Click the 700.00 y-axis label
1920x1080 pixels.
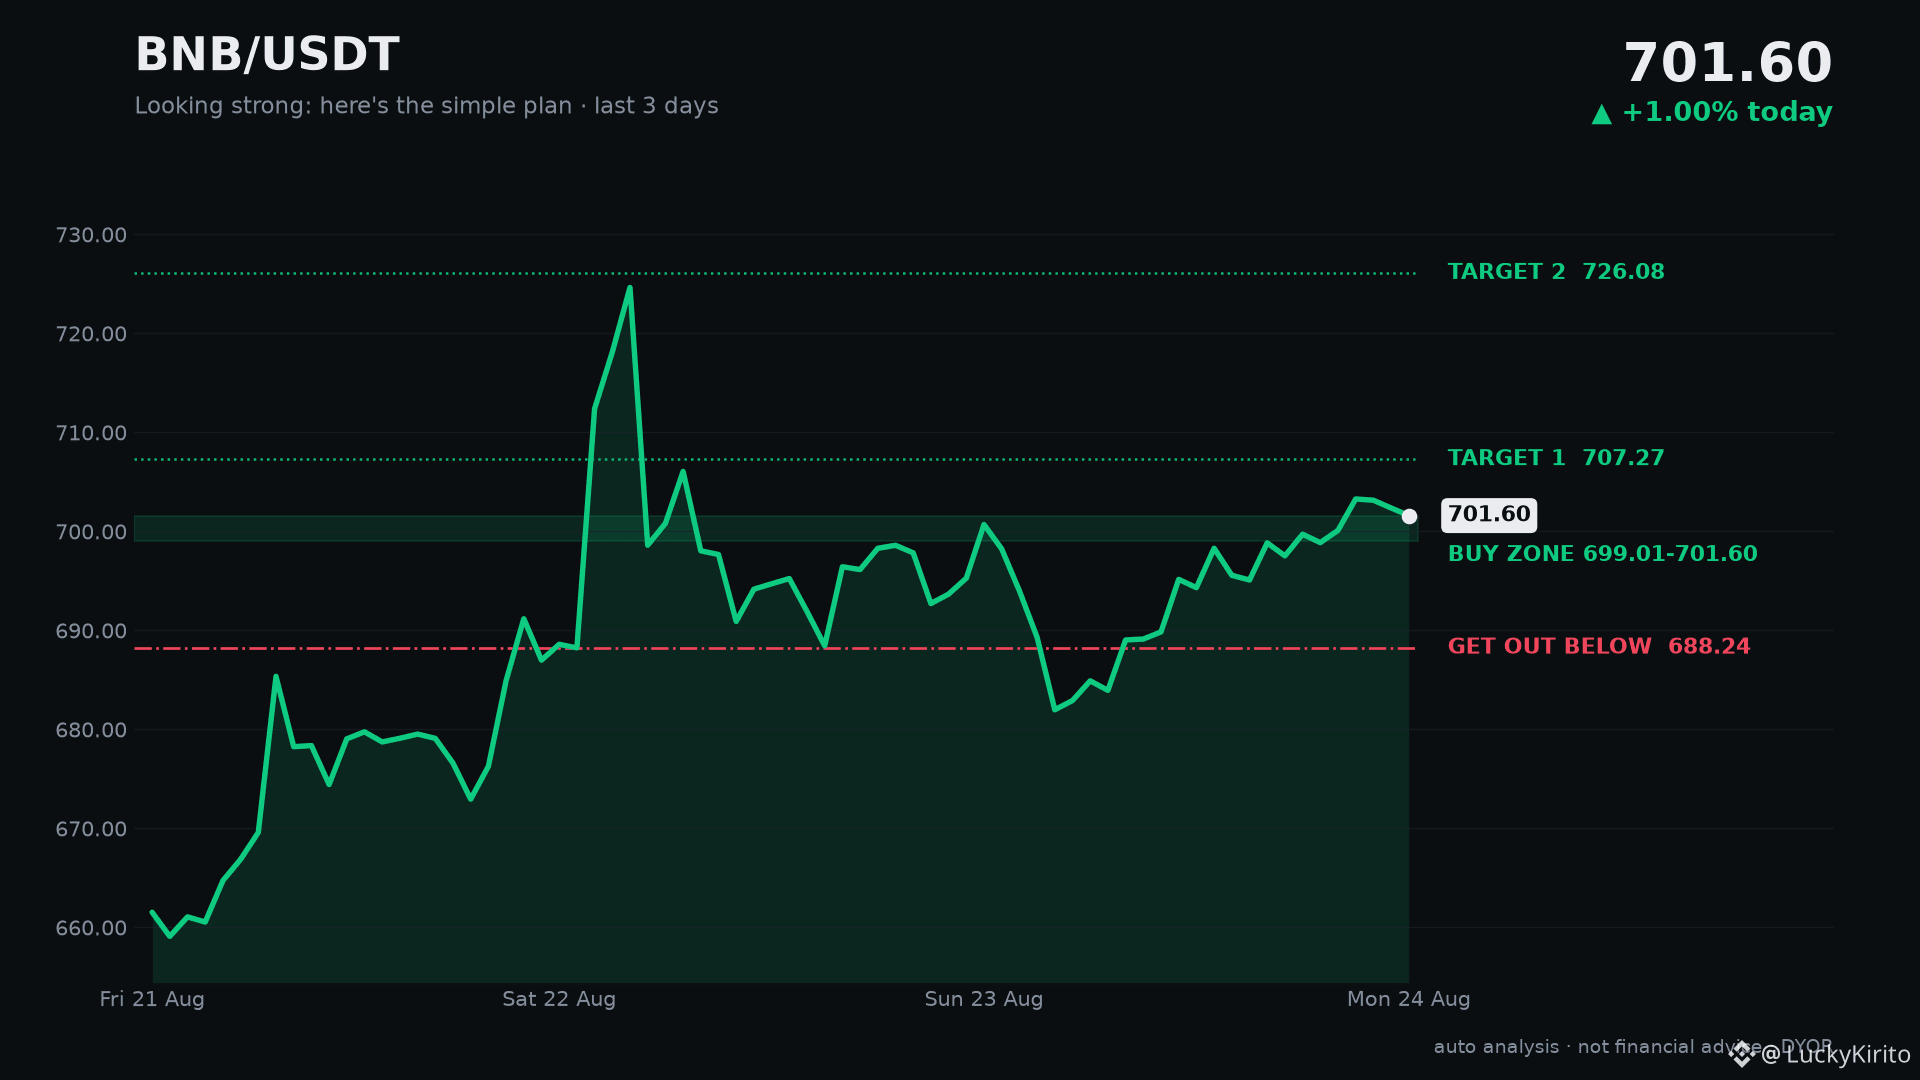tap(91, 532)
